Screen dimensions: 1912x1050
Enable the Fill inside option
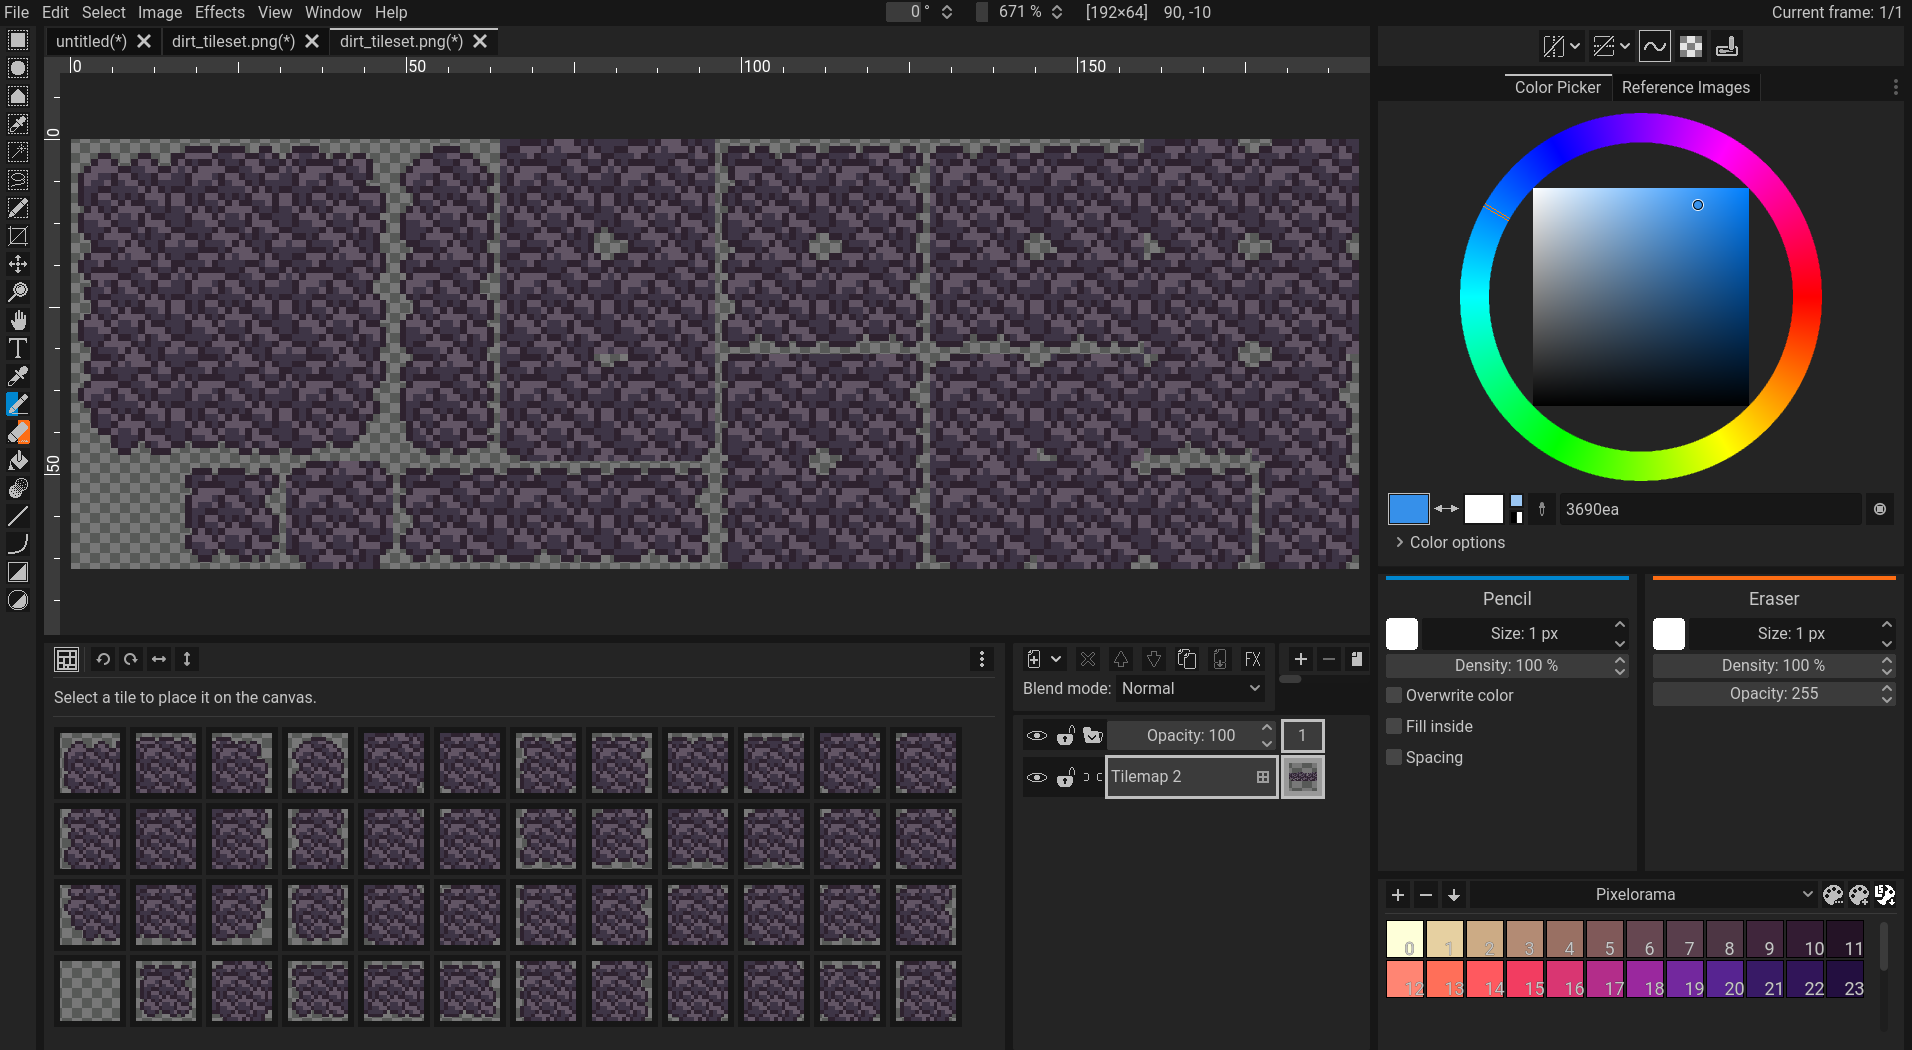click(x=1393, y=726)
